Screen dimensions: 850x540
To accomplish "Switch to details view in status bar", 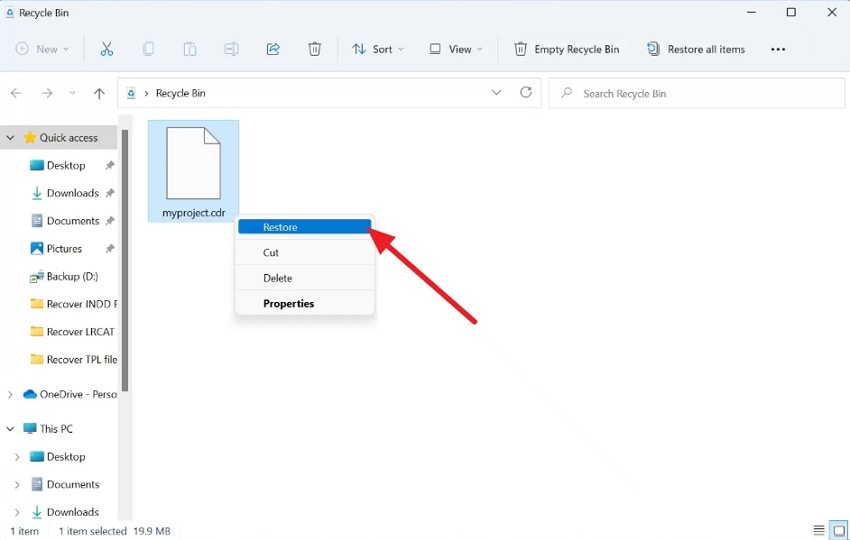I will tap(819, 530).
